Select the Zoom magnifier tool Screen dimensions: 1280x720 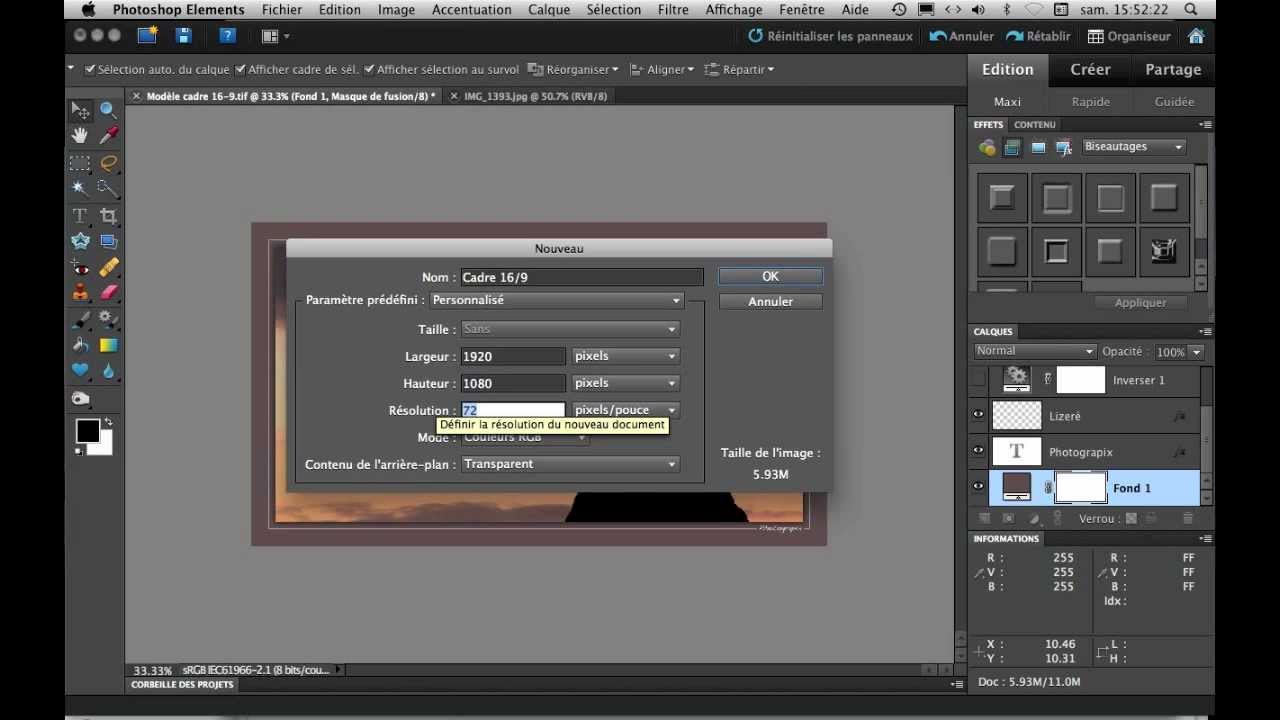click(108, 110)
